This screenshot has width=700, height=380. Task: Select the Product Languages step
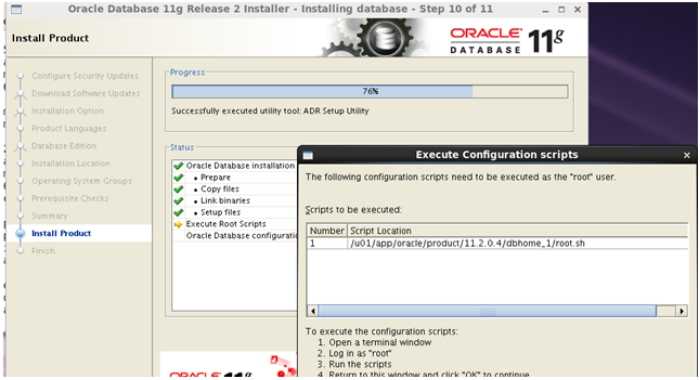(69, 129)
